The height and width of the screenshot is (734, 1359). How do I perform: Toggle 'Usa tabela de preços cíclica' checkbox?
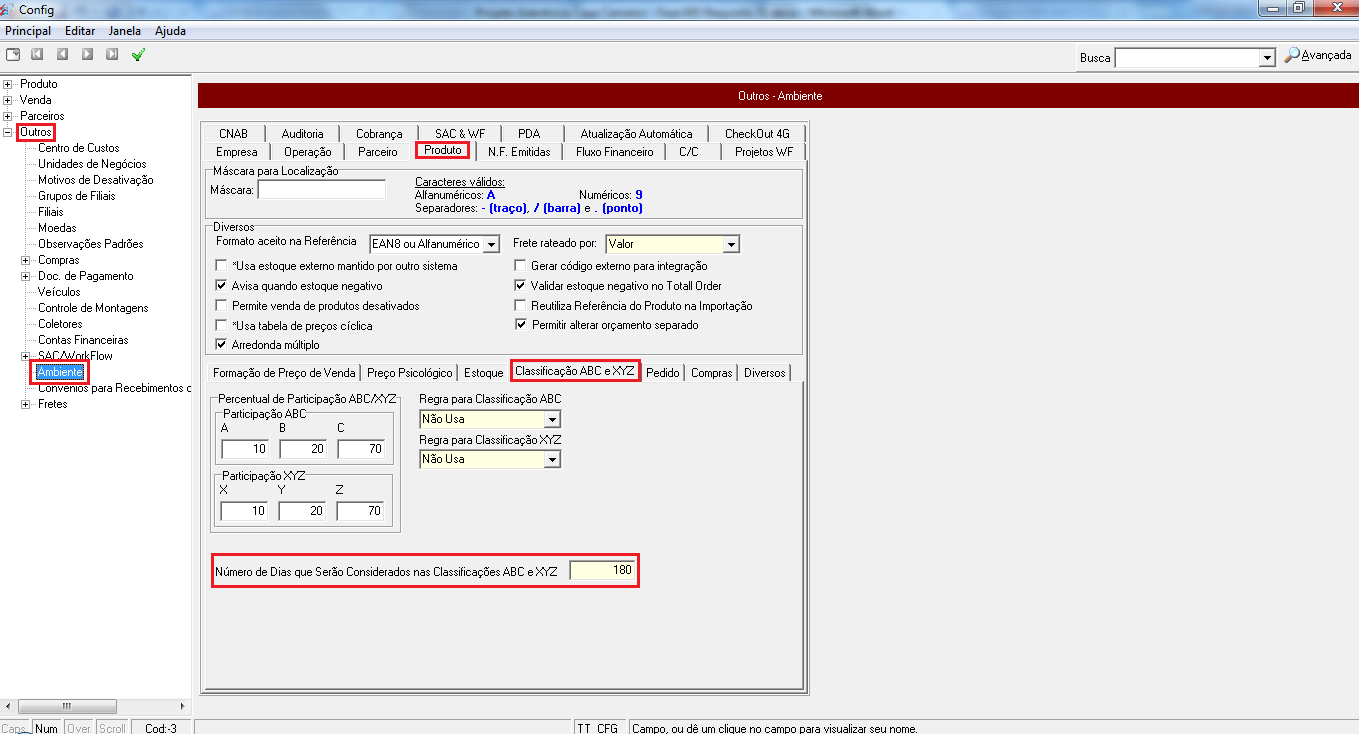(x=221, y=326)
